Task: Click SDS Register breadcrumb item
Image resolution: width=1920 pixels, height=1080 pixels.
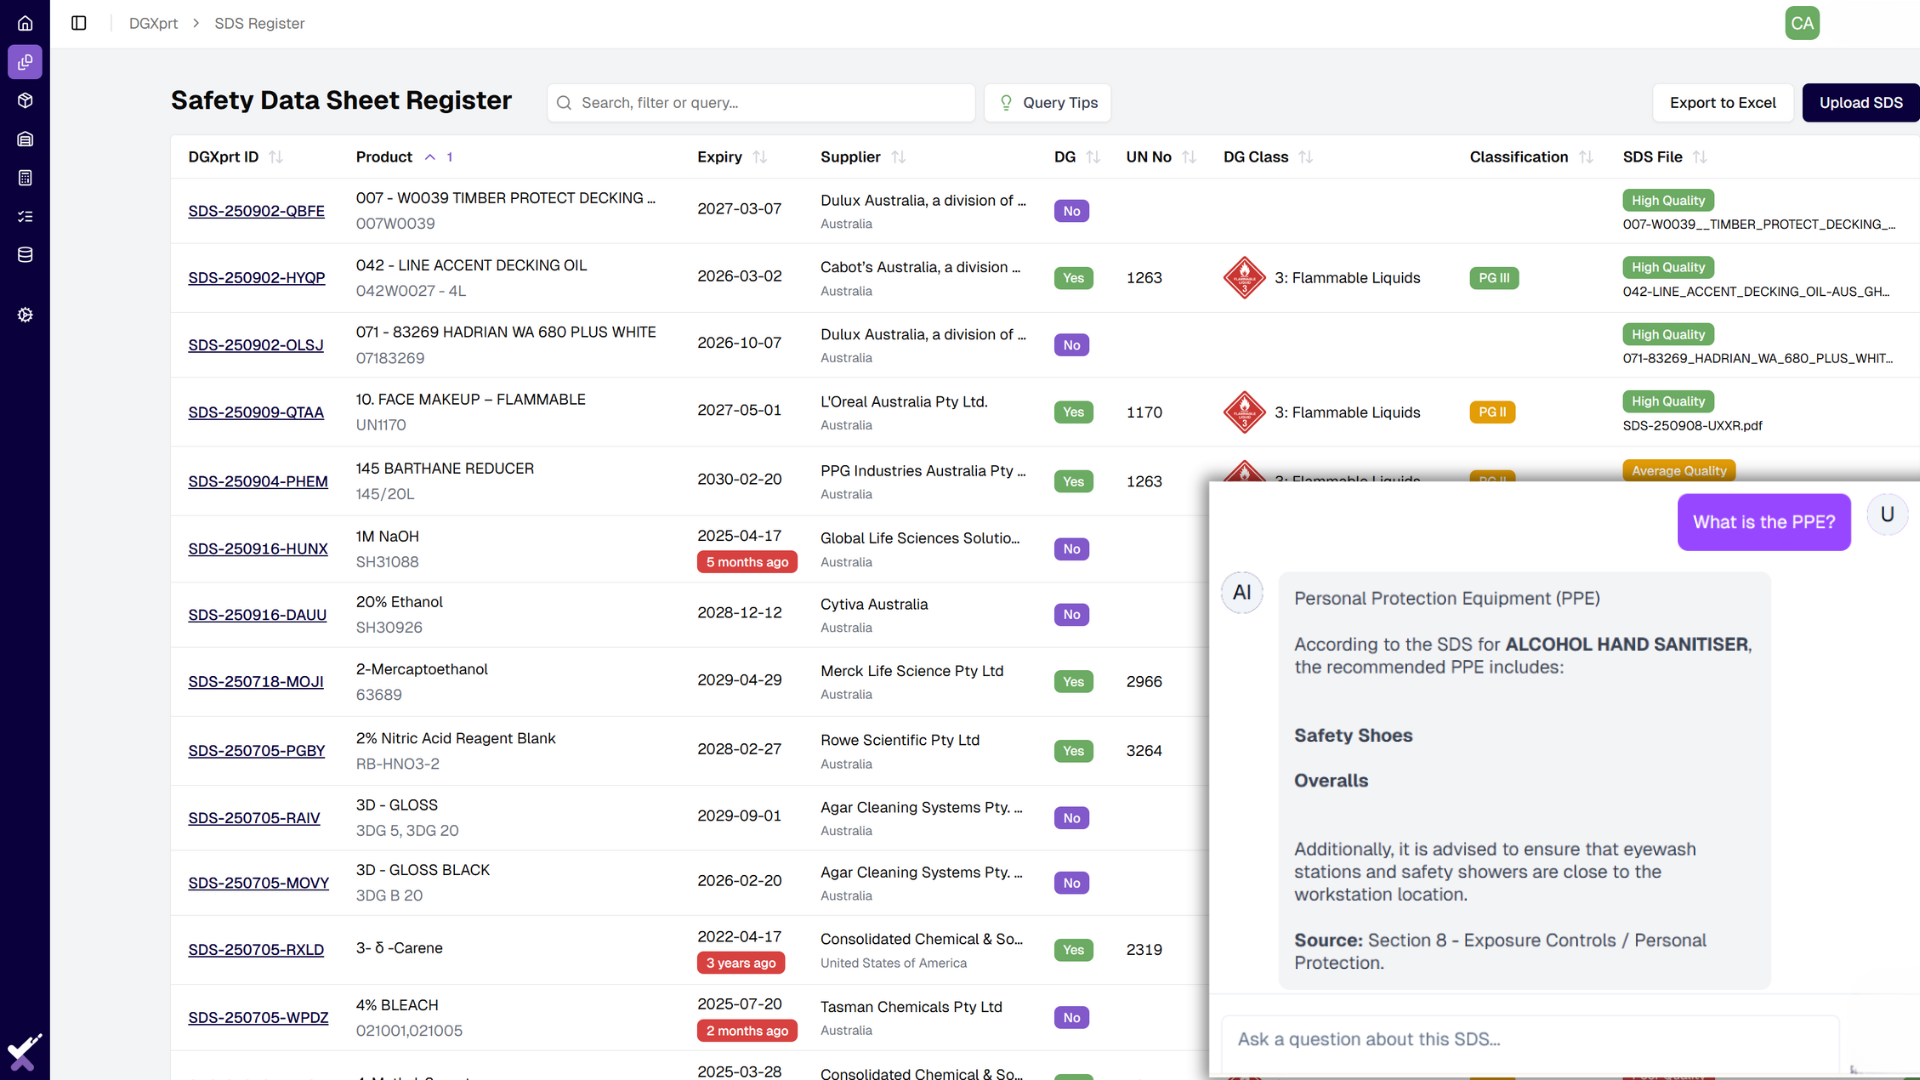Action: 259,23
